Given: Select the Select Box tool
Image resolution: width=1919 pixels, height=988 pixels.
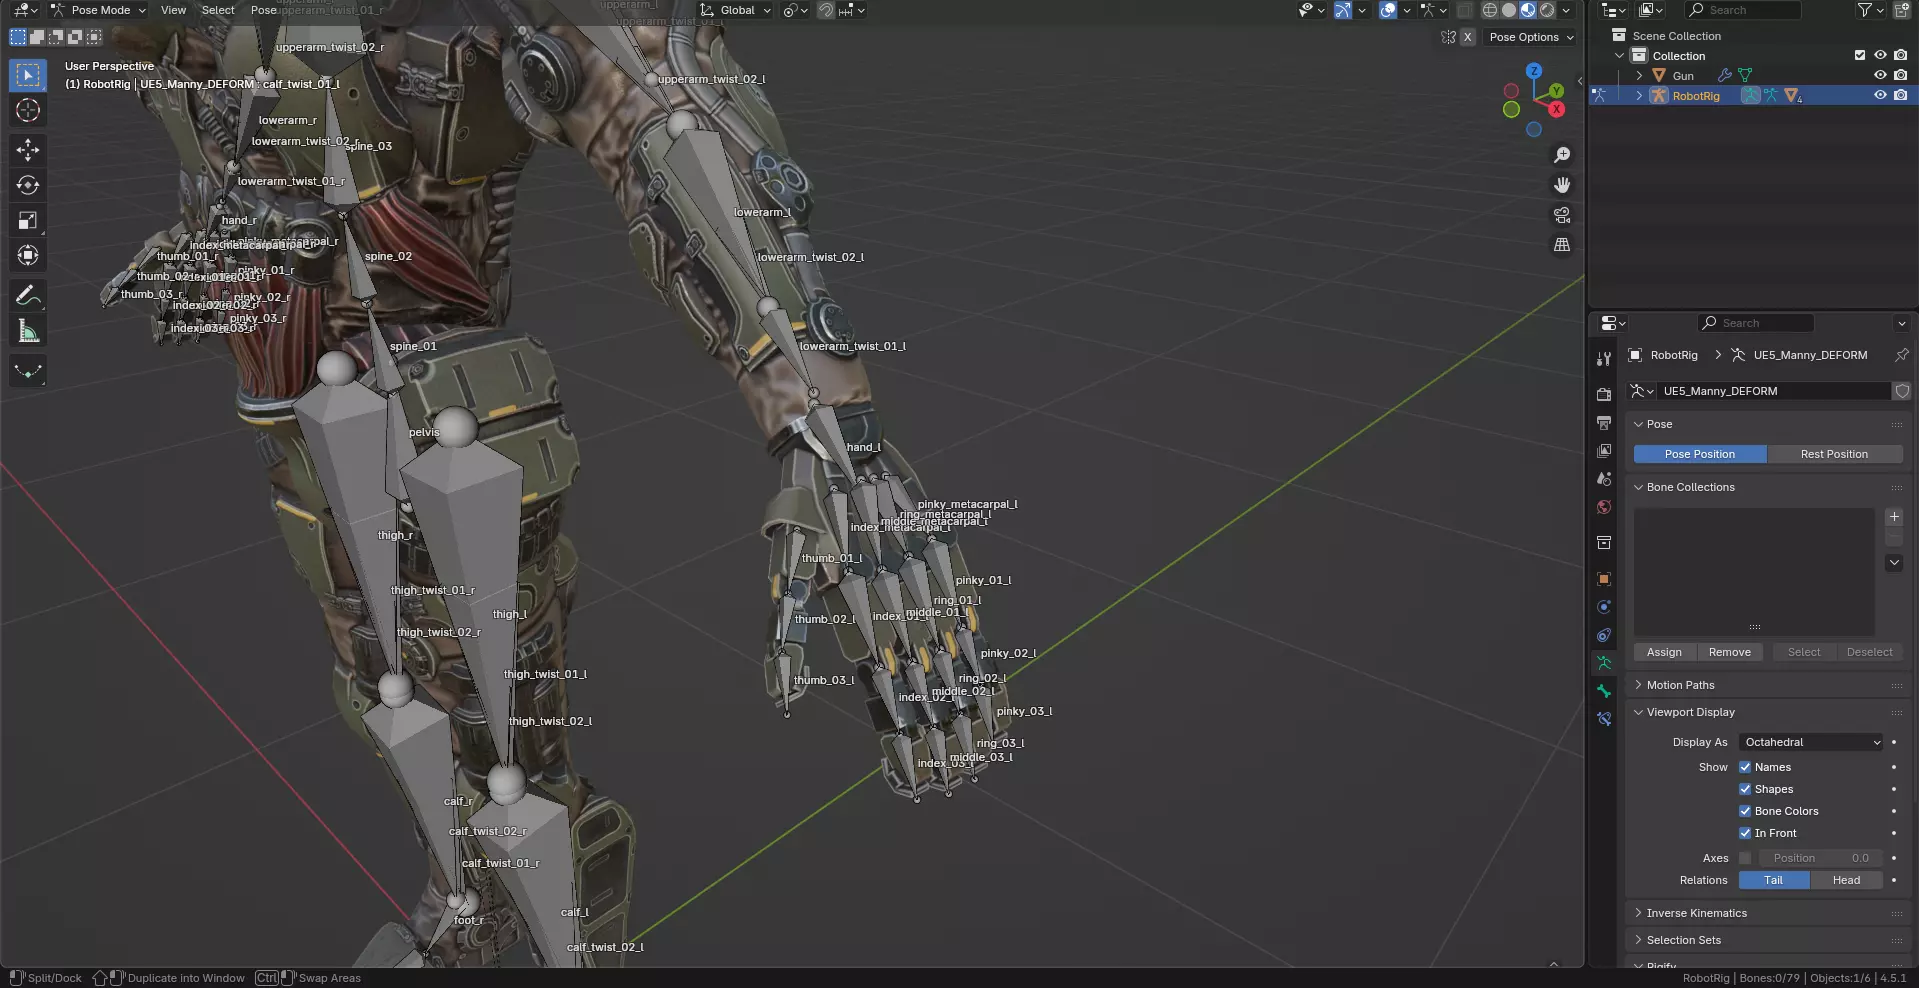Looking at the screenshot, I should click(28, 75).
